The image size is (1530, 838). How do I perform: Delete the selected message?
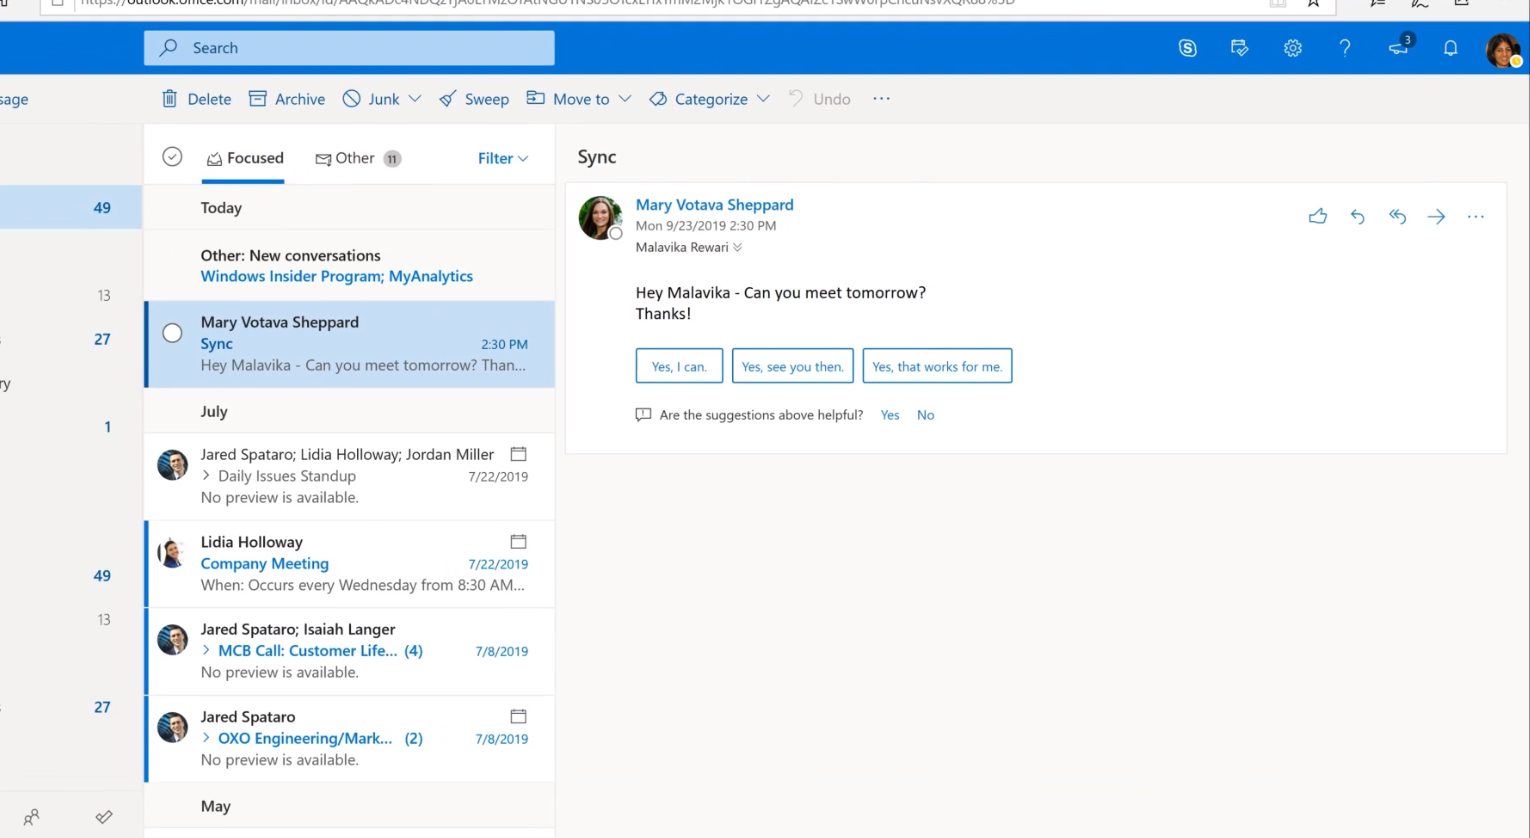[197, 99]
